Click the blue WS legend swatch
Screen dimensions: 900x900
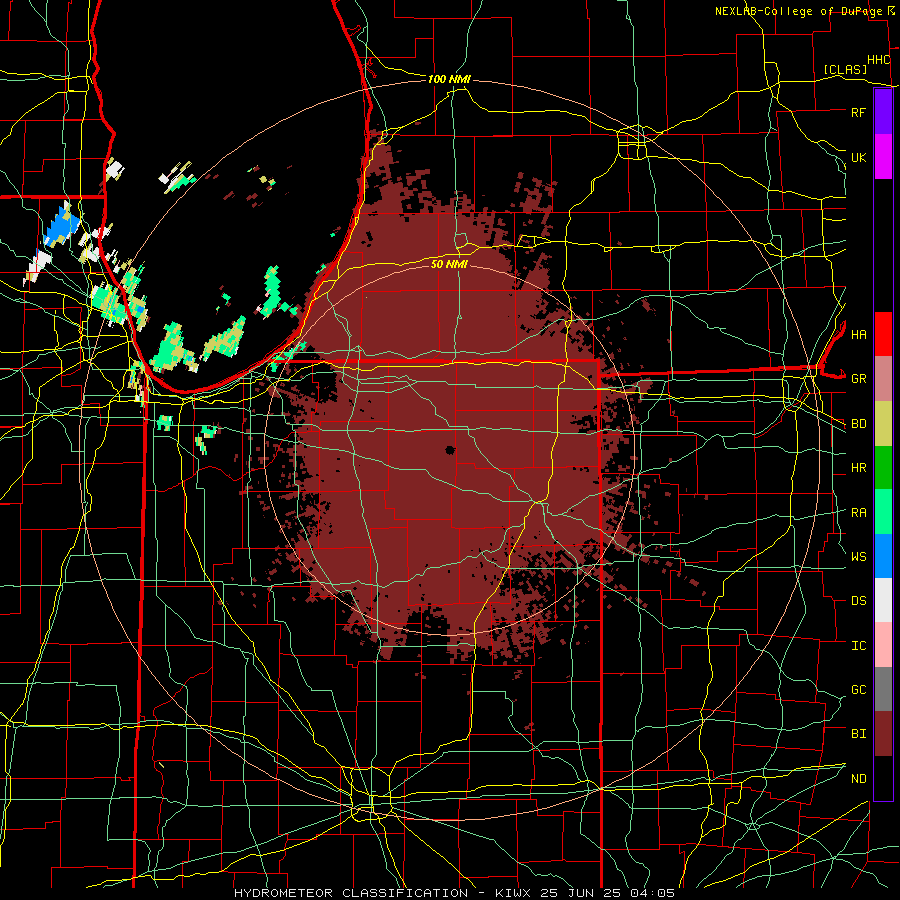883,556
